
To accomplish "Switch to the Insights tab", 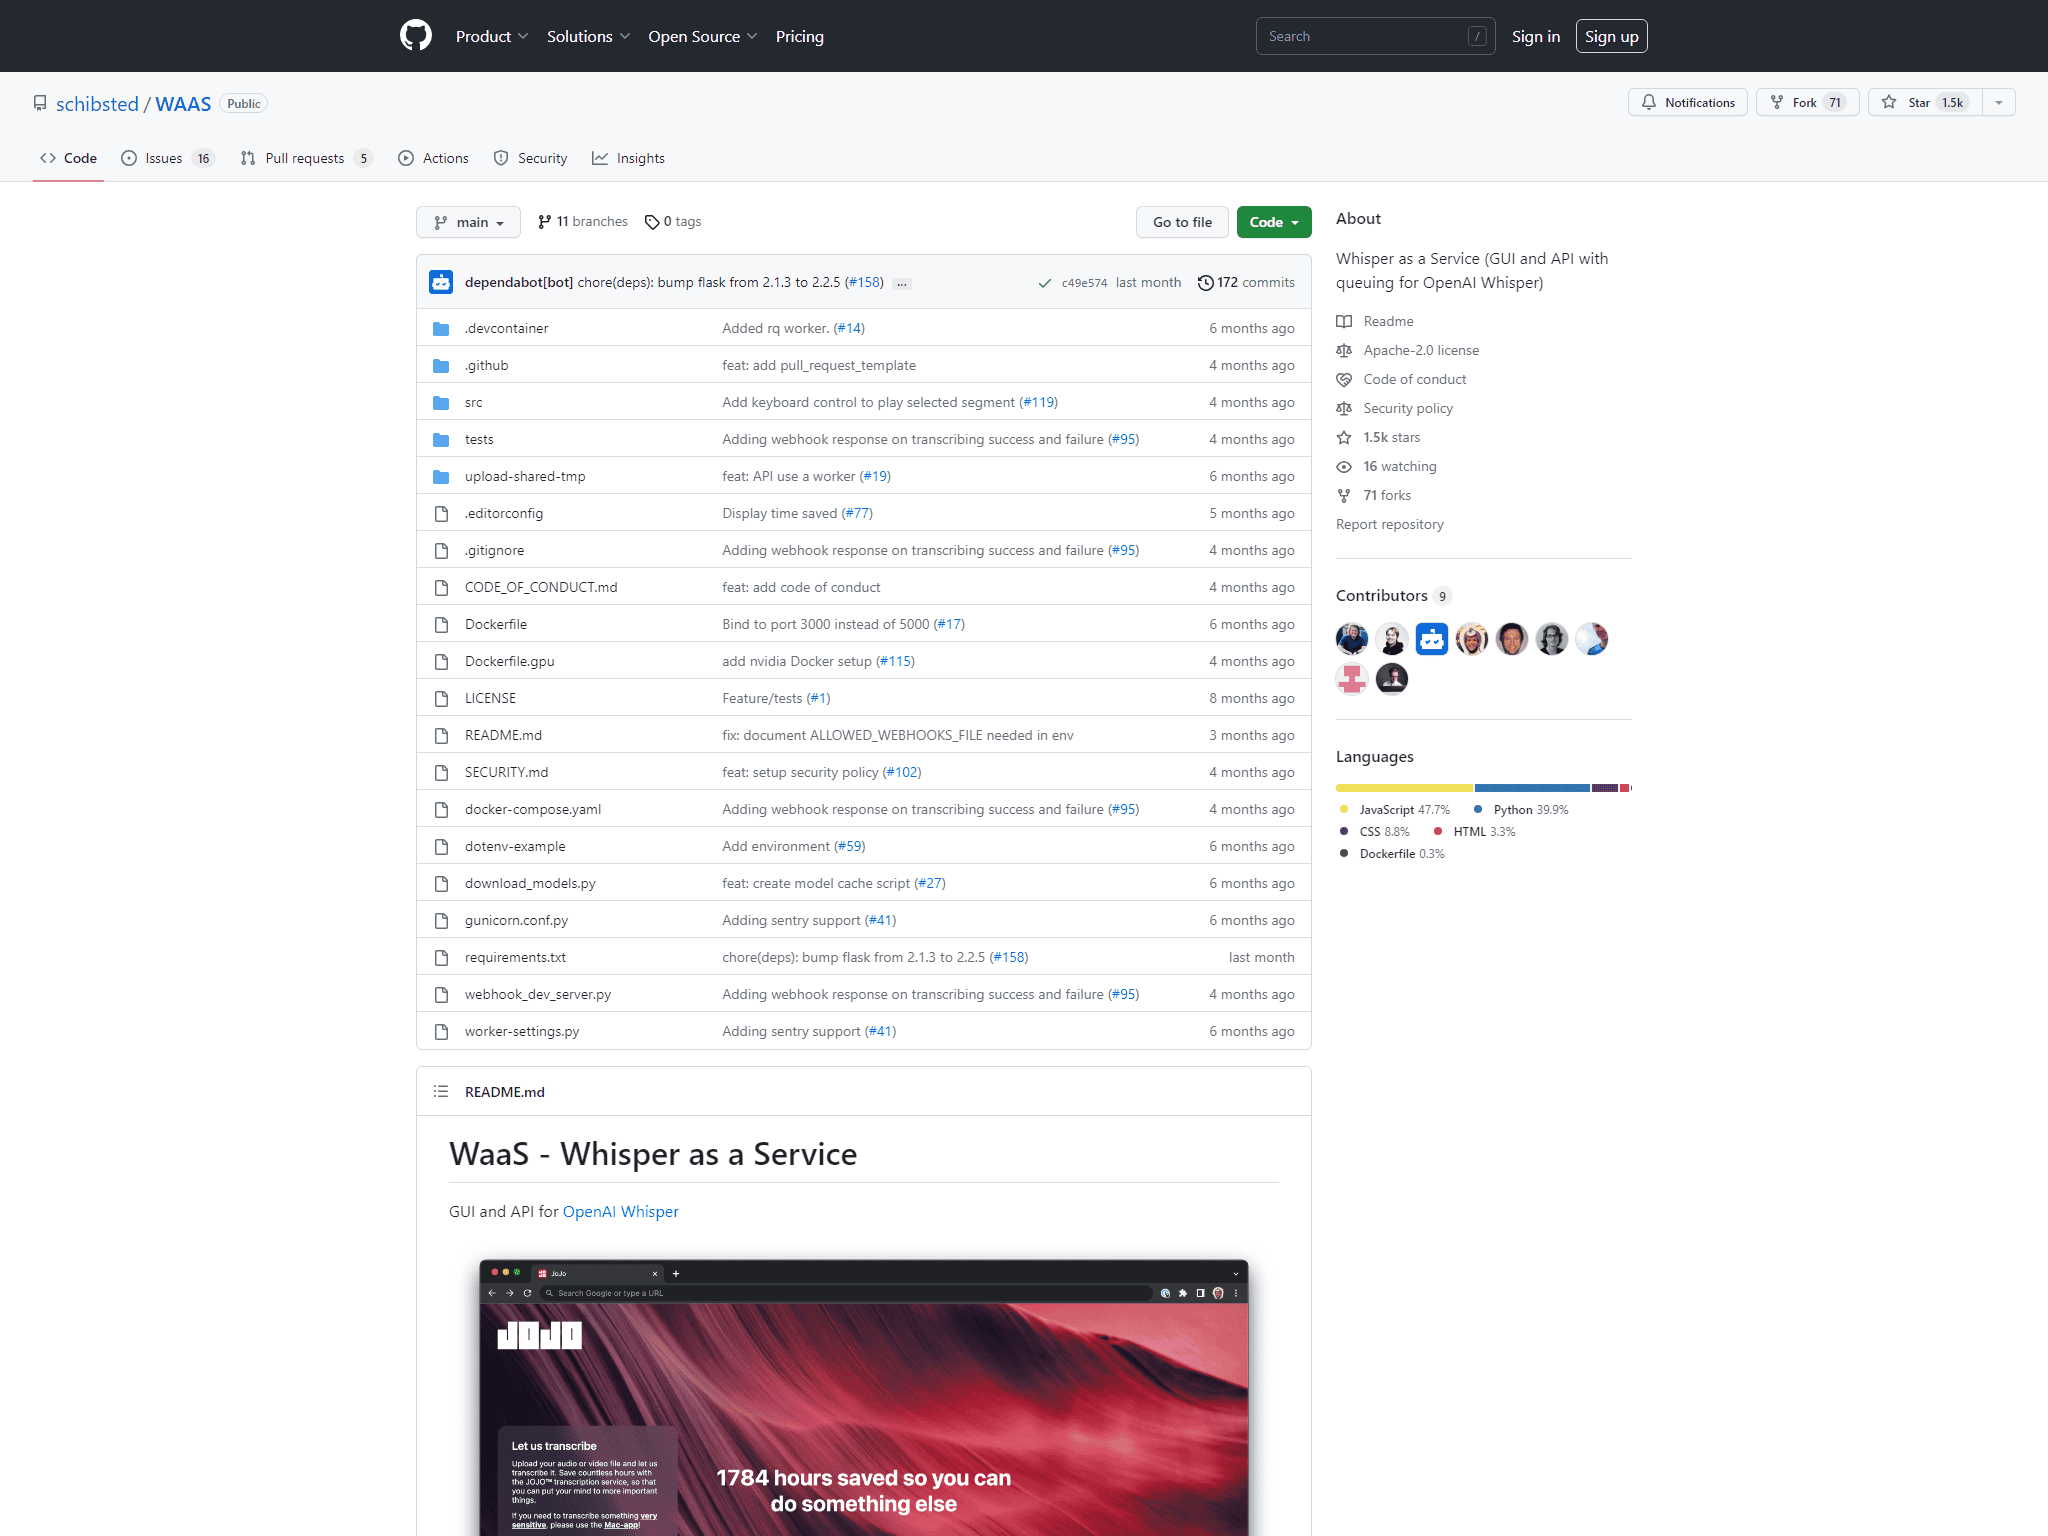I will coord(628,158).
